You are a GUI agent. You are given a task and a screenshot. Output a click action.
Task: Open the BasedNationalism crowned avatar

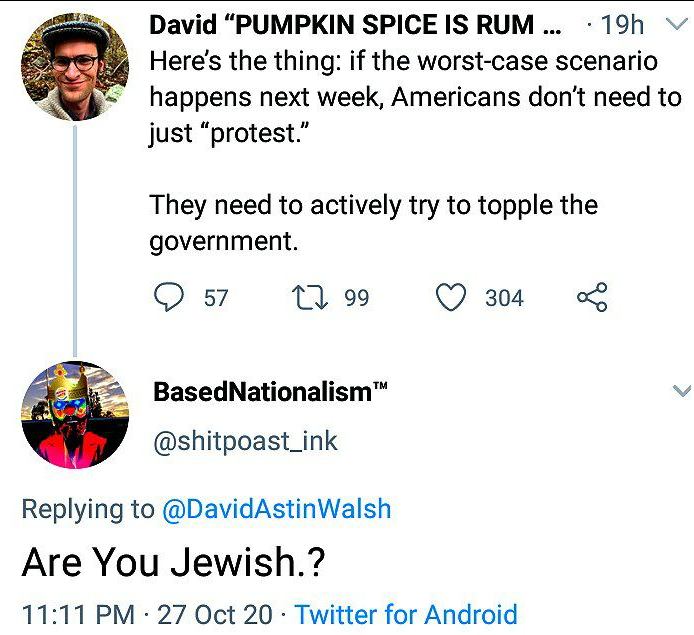coord(75,414)
